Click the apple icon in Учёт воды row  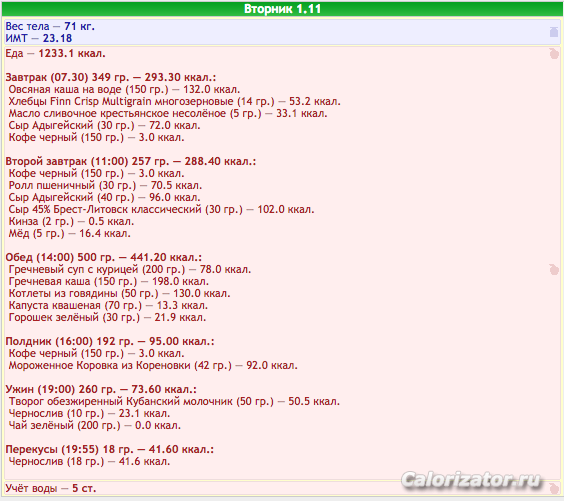[x=554, y=488]
